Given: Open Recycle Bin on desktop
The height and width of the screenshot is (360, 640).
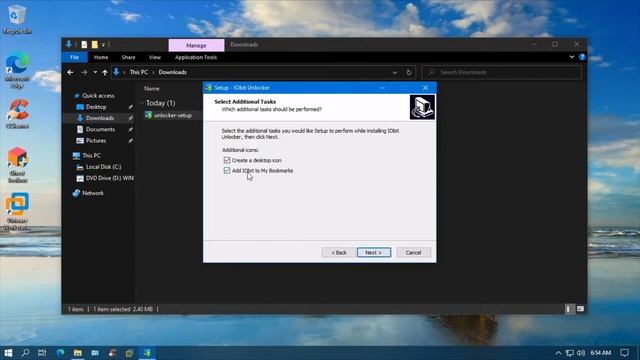Looking at the screenshot, I should click(x=17, y=19).
